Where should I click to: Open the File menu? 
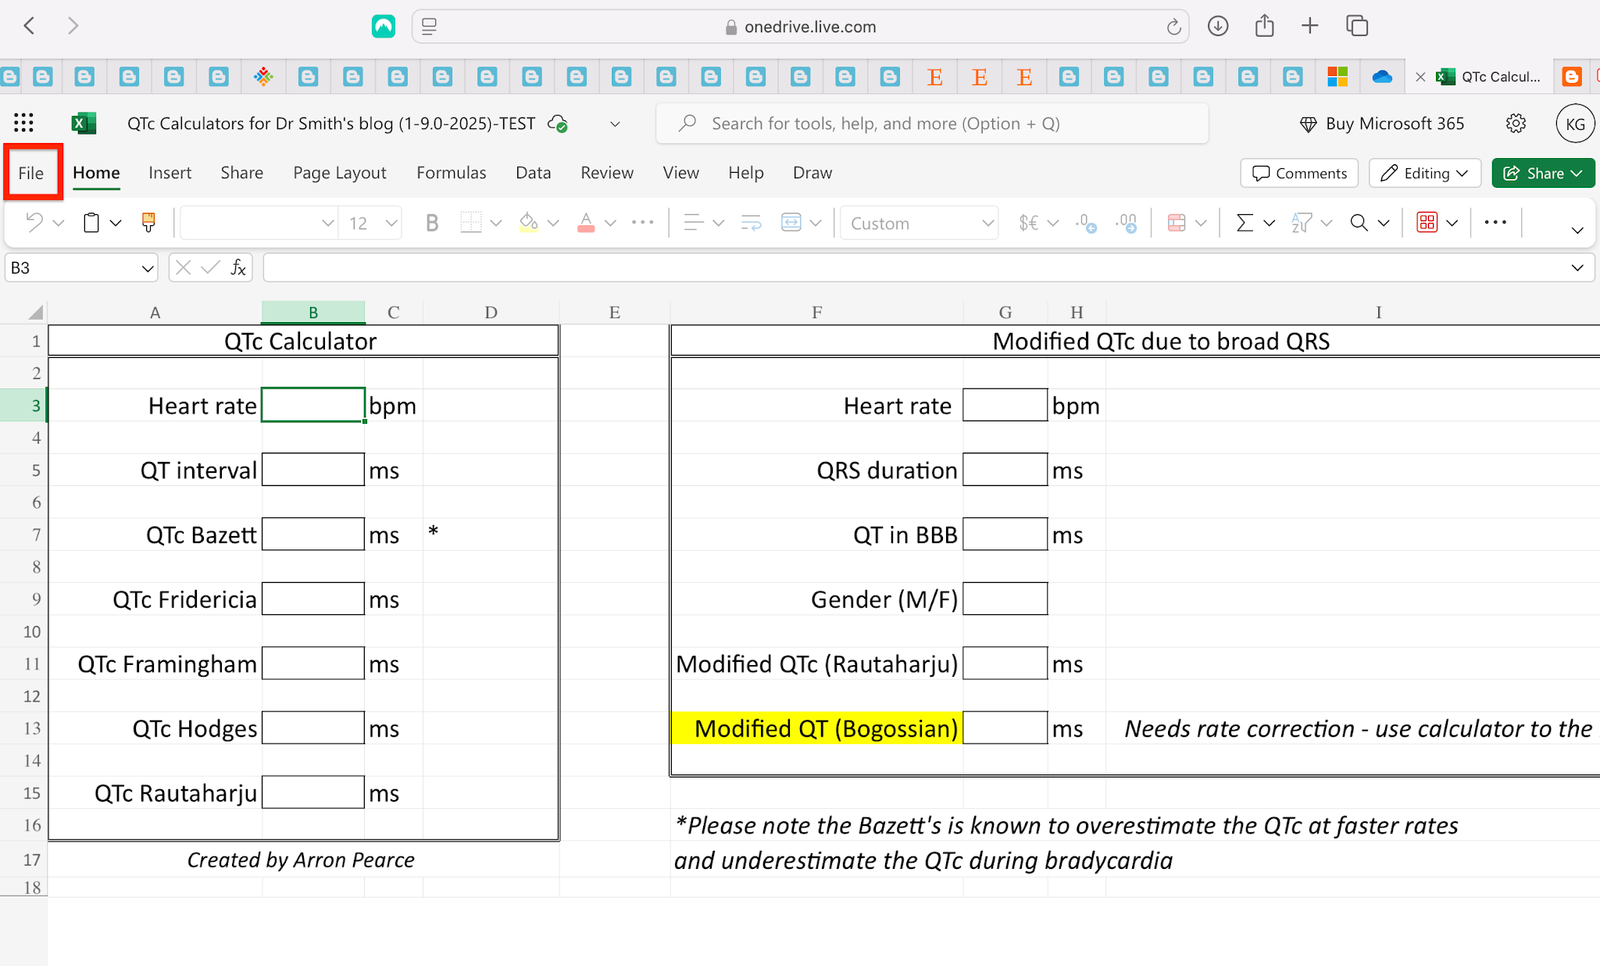[31, 173]
